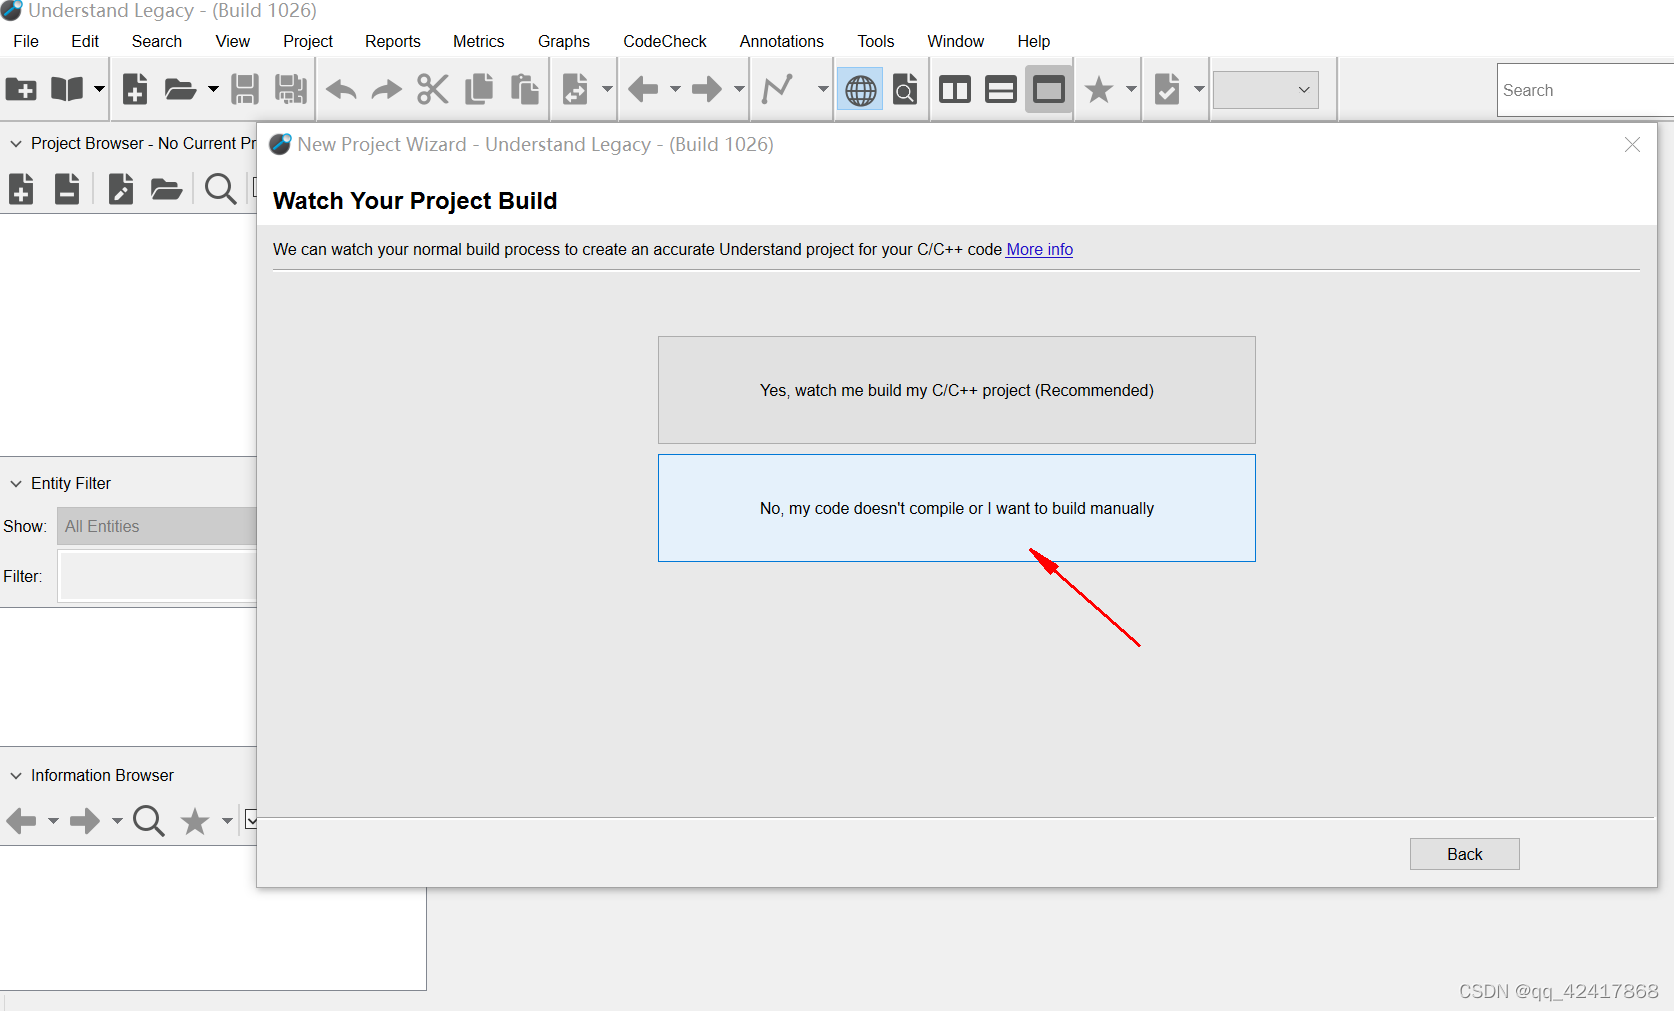Image resolution: width=1674 pixels, height=1011 pixels.
Task: Open the File menu
Action: [x=26, y=41]
